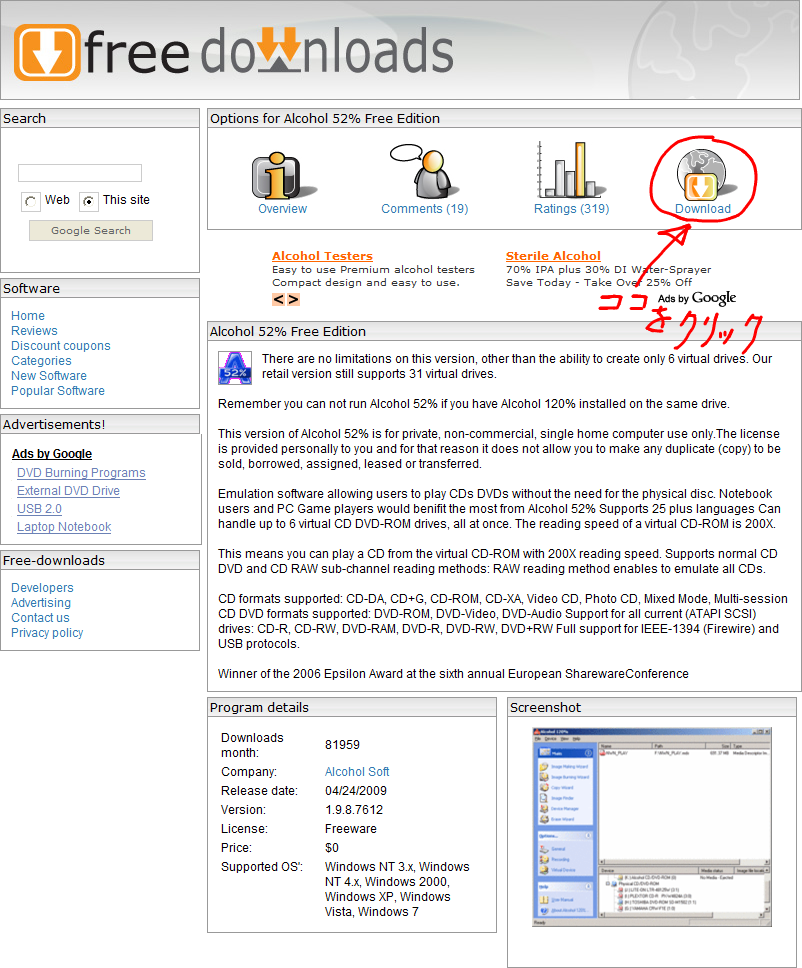Image resolution: width=802 pixels, height=968 pixels.
Task: Open Categories menu item
Action: click(41, 361)
